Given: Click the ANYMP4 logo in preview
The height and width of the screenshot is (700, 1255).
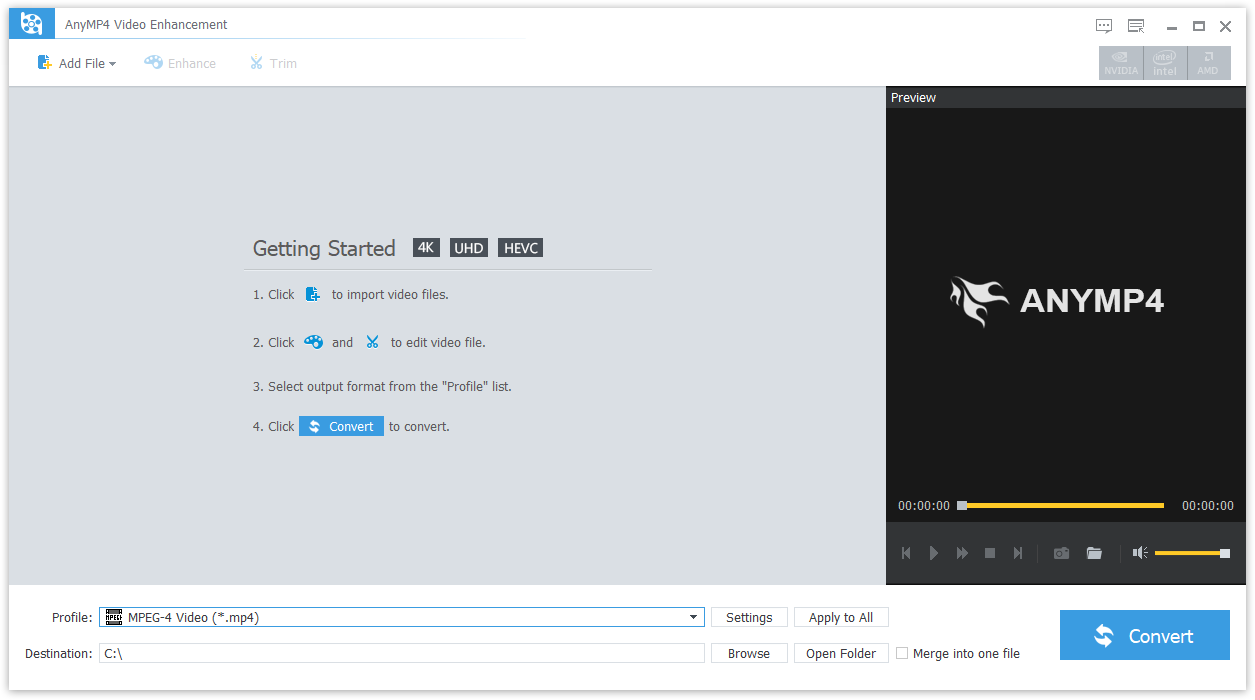Looking at the screenshot, I should point(1056,301).
